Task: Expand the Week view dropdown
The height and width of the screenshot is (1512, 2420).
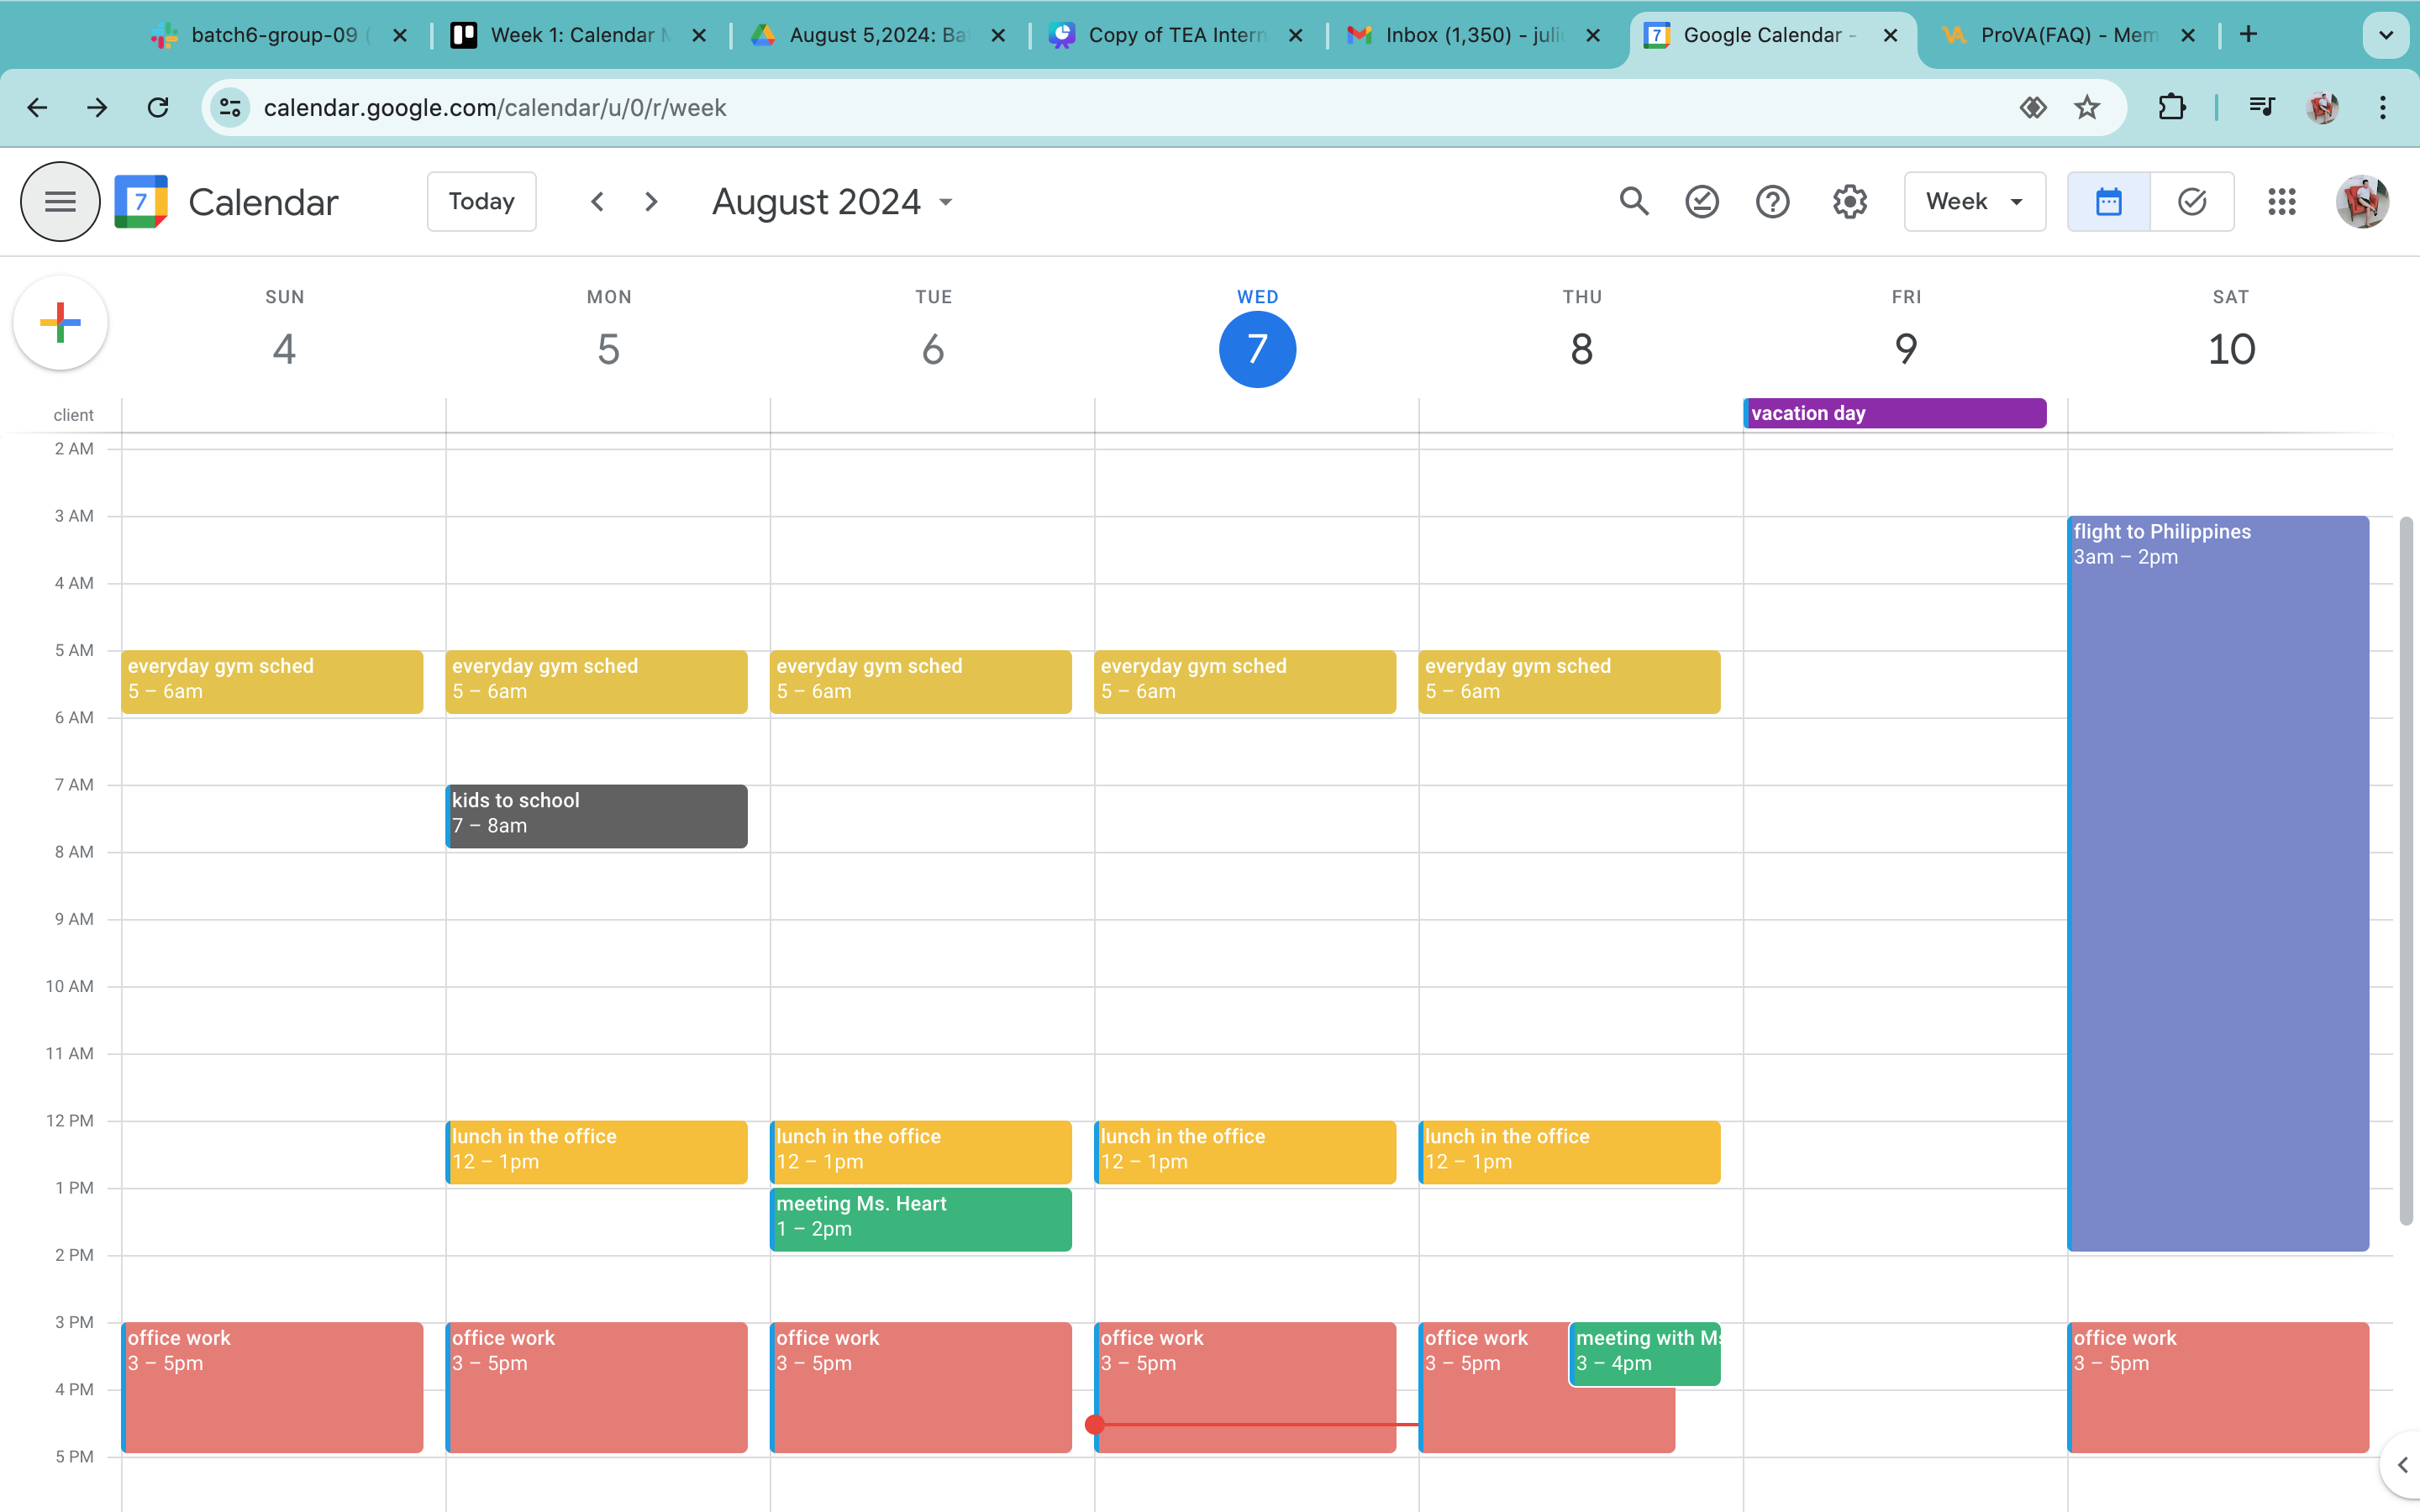Action: (1974, 202)
